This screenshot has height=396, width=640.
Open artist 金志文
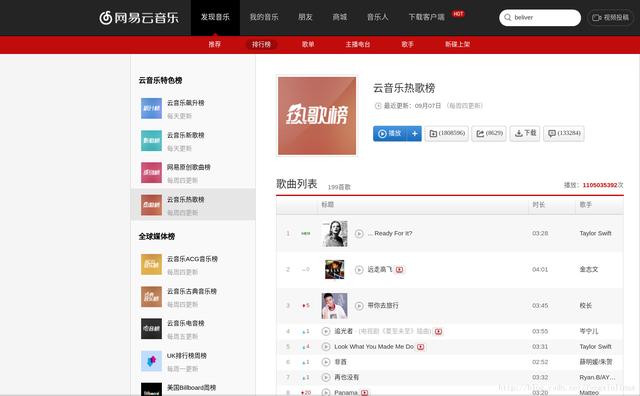tap(589, 269)
